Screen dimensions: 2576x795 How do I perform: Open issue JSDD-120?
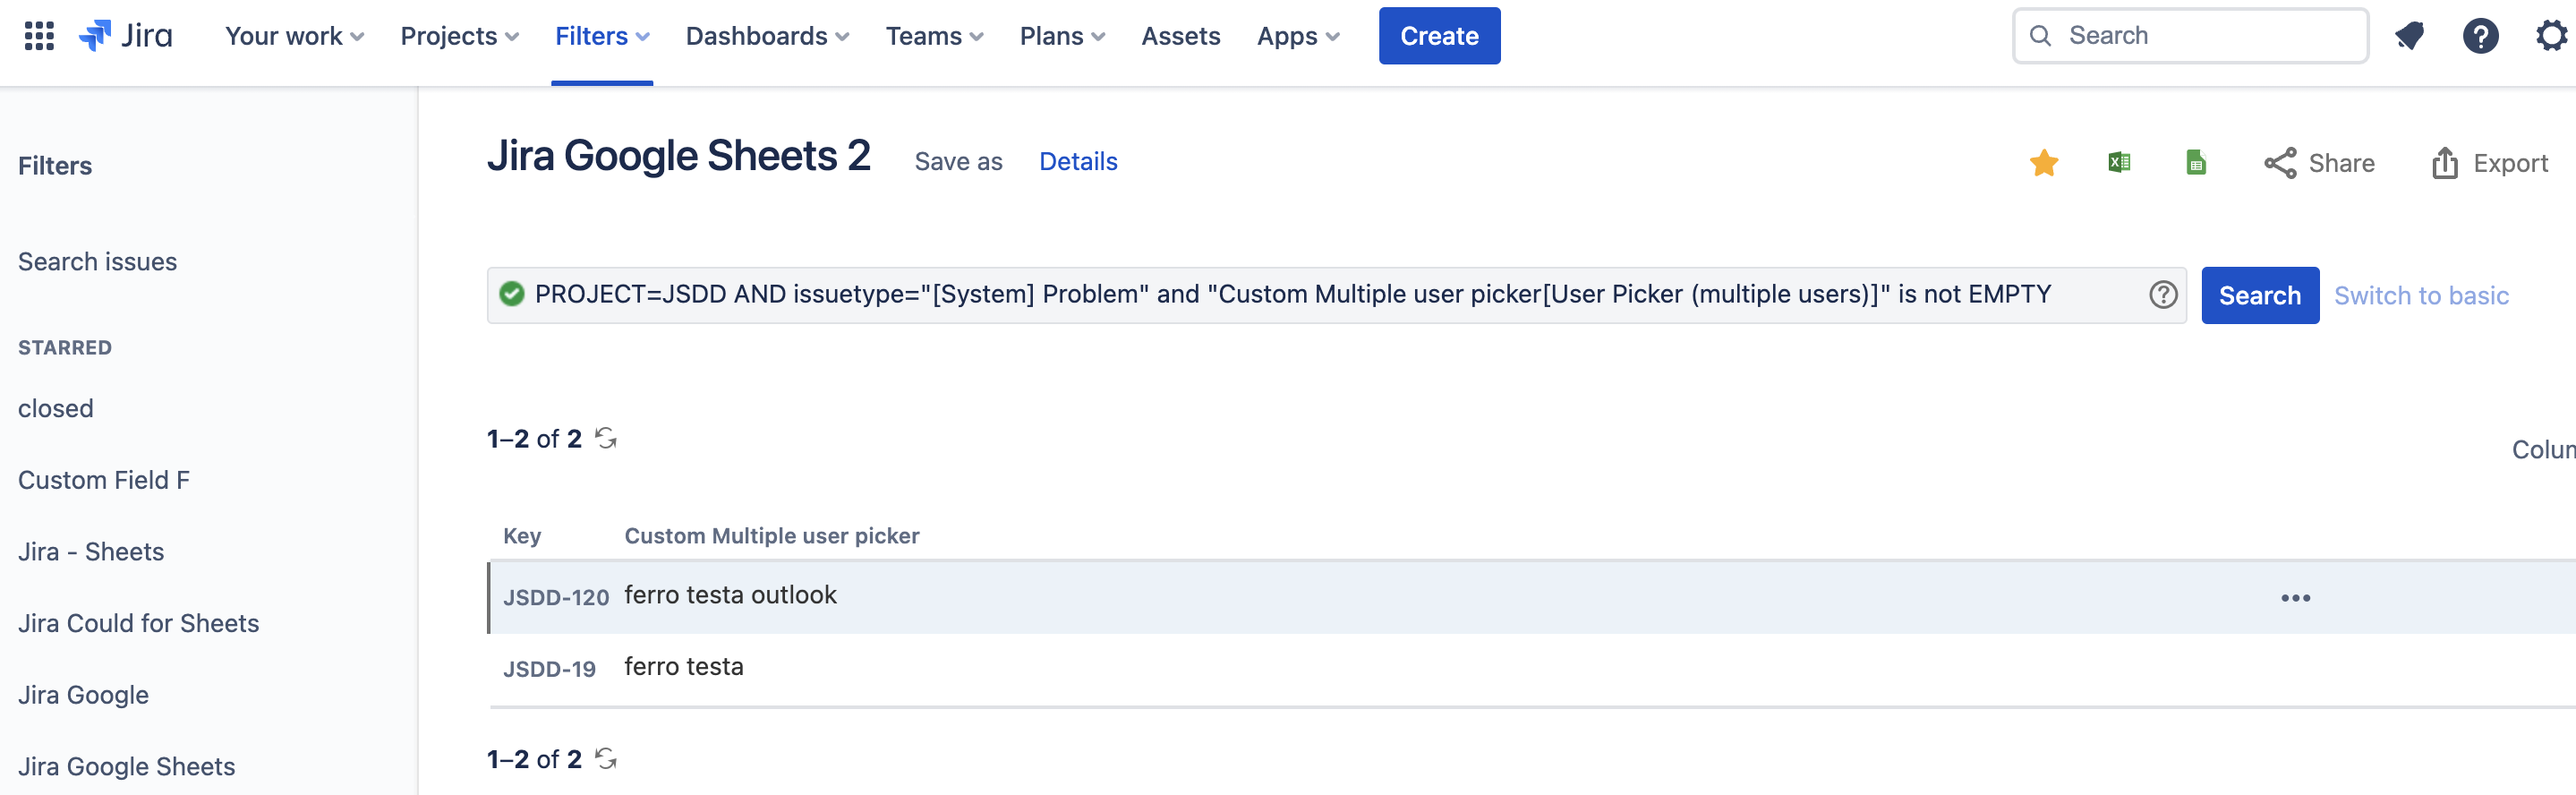coord(555,597)
